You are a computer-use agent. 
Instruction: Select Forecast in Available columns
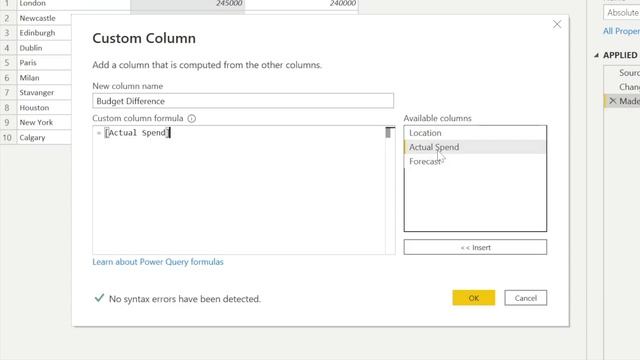click(475, 161)
